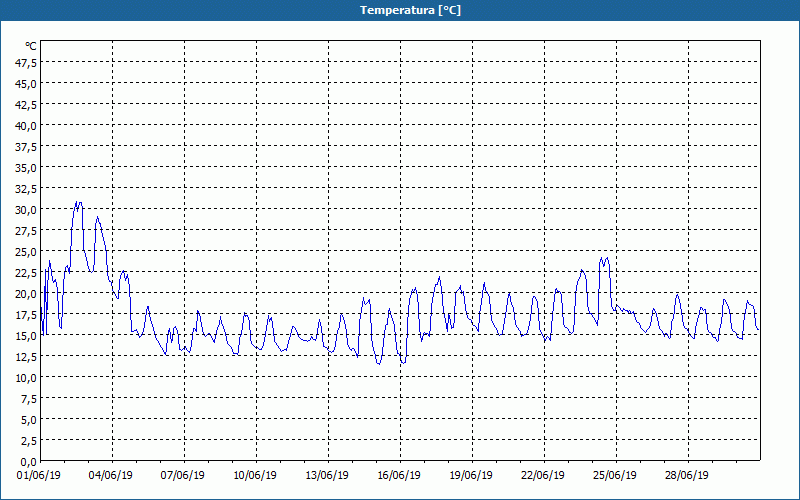The width and height of the screenshot is (800, 500).
Task: Click the 19/06/19 date label
Action: click(x=471, y=476)
